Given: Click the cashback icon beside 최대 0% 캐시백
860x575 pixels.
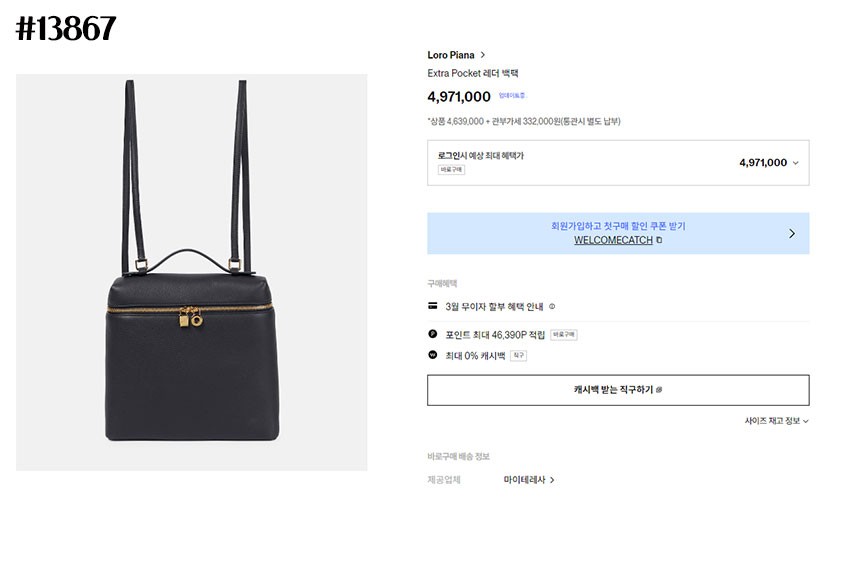Looking at the screenshot, I should click(x=433, y=355).
